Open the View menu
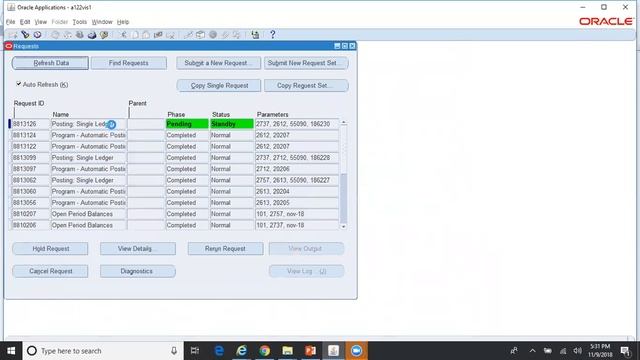 coord(40,22)
